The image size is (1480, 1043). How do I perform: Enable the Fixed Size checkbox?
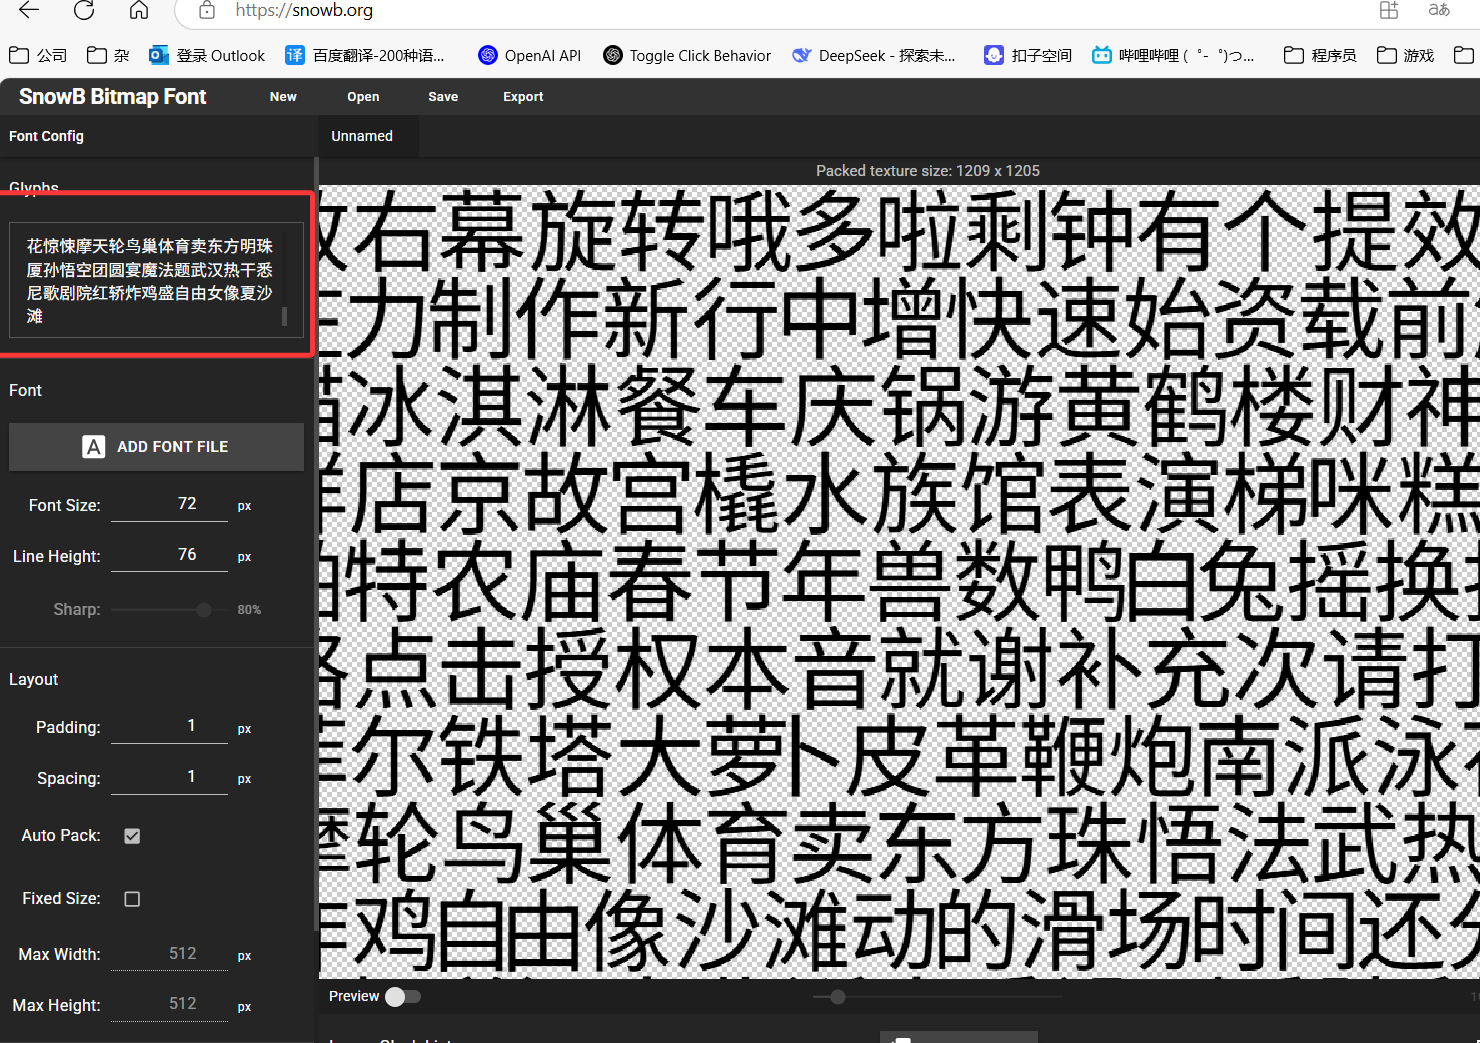131,898
